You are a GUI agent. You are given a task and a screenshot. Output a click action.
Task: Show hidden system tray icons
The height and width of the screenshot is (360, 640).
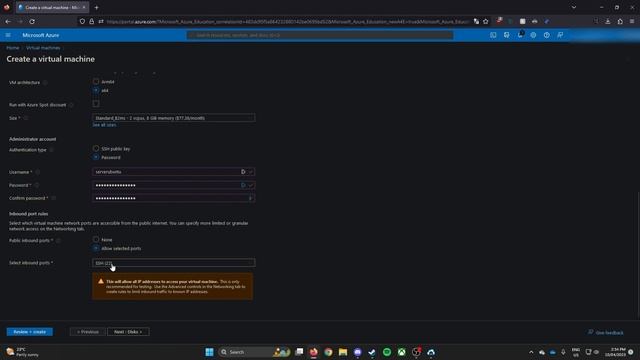pos(531,352)
